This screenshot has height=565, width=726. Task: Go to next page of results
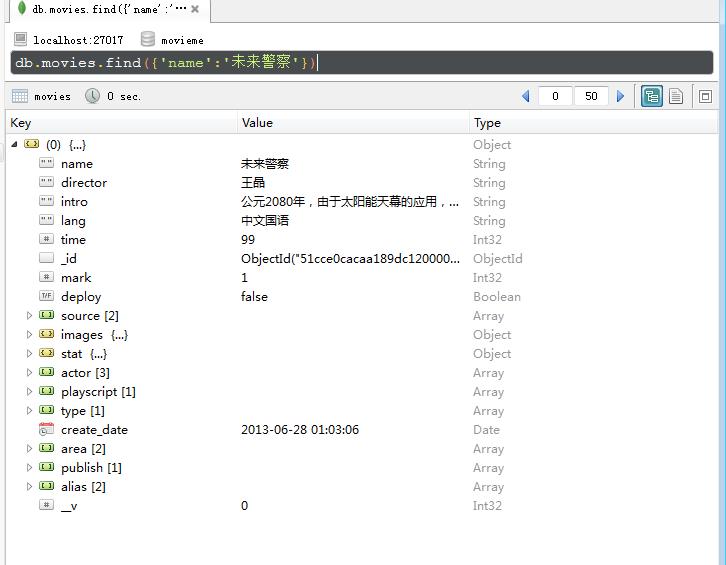click(x=620, y=96)
